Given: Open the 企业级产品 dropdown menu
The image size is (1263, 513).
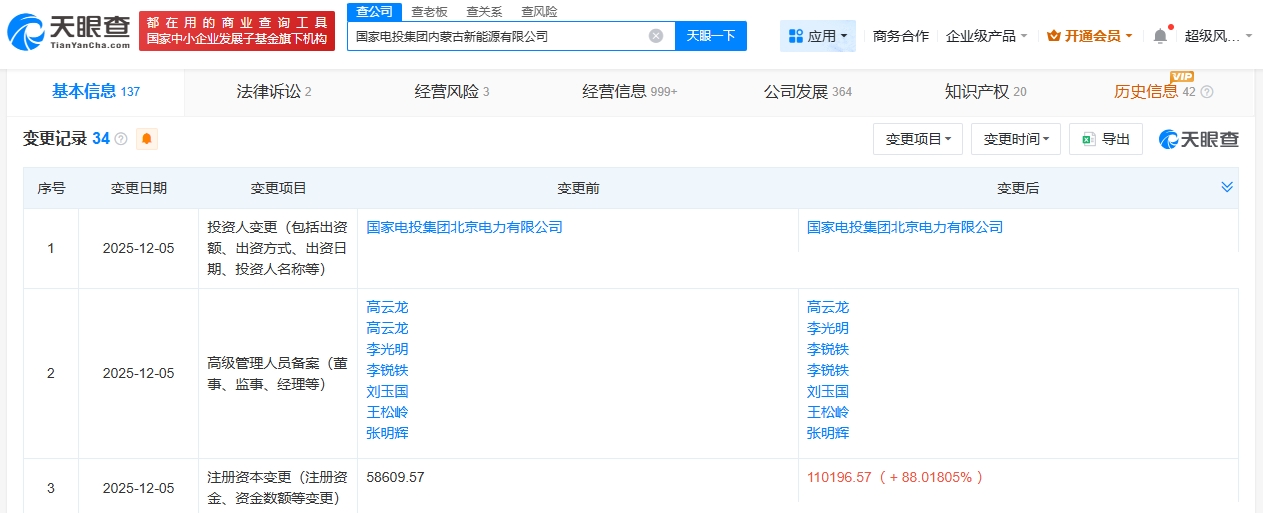Looking at the screenshot, I should 986,36.
